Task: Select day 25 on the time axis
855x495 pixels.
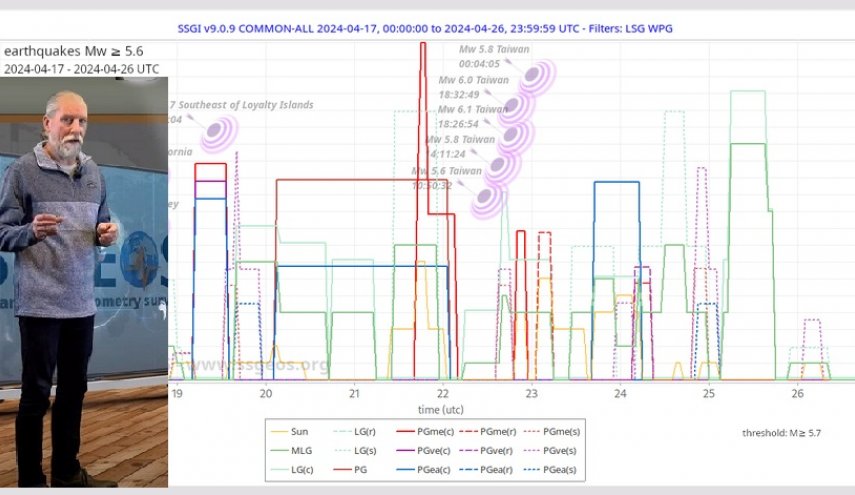Action: click(709, 393)
